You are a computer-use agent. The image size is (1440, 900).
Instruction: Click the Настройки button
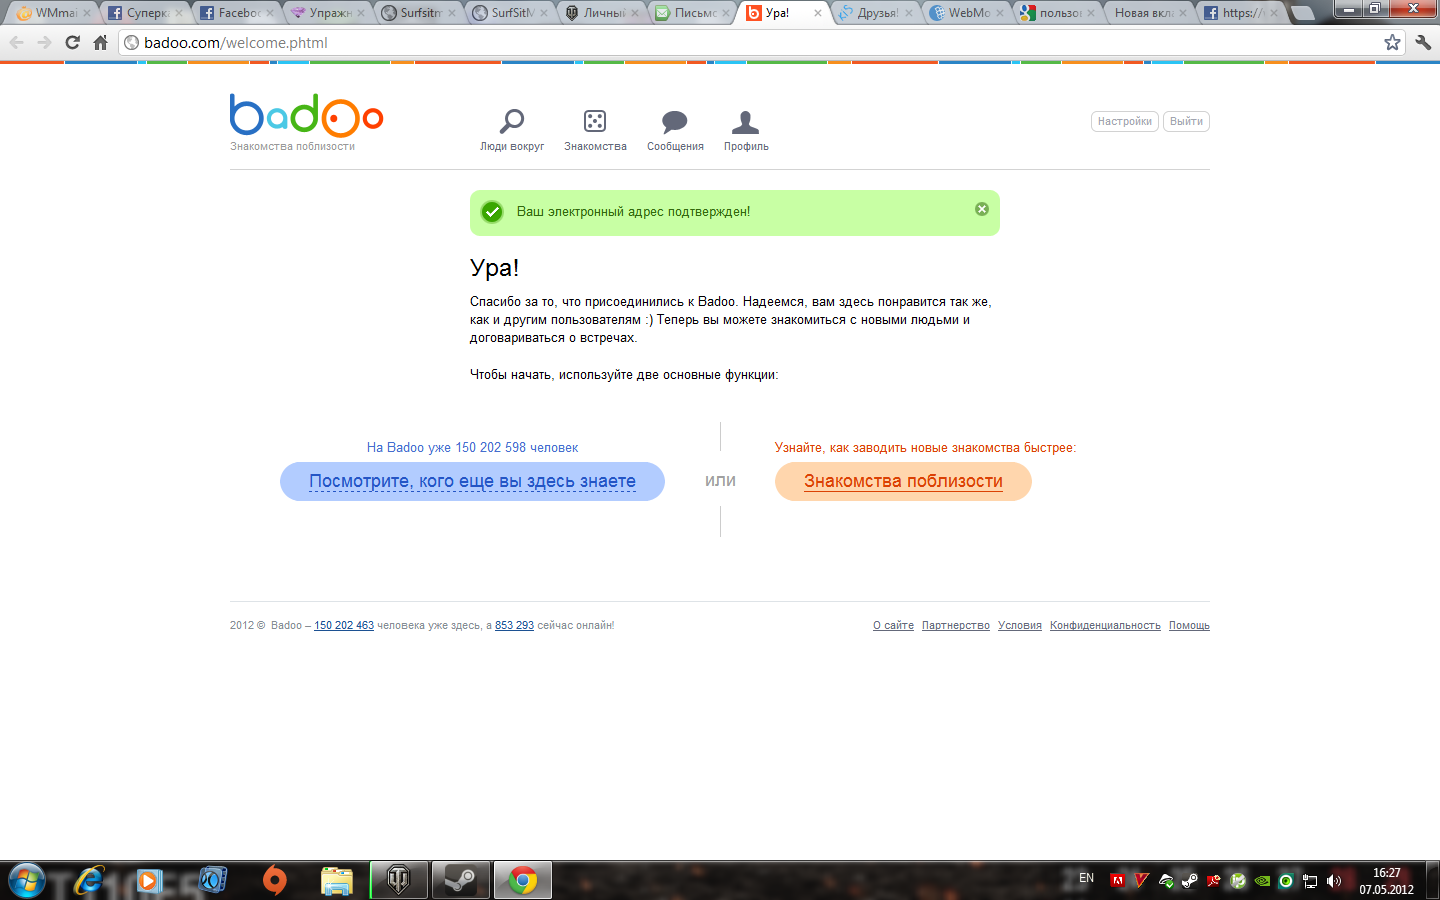click(1124, 121)
